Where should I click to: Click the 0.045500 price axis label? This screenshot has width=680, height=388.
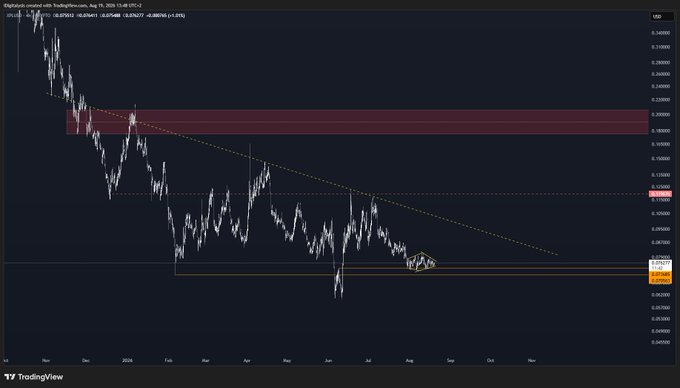tap(660, 342)
